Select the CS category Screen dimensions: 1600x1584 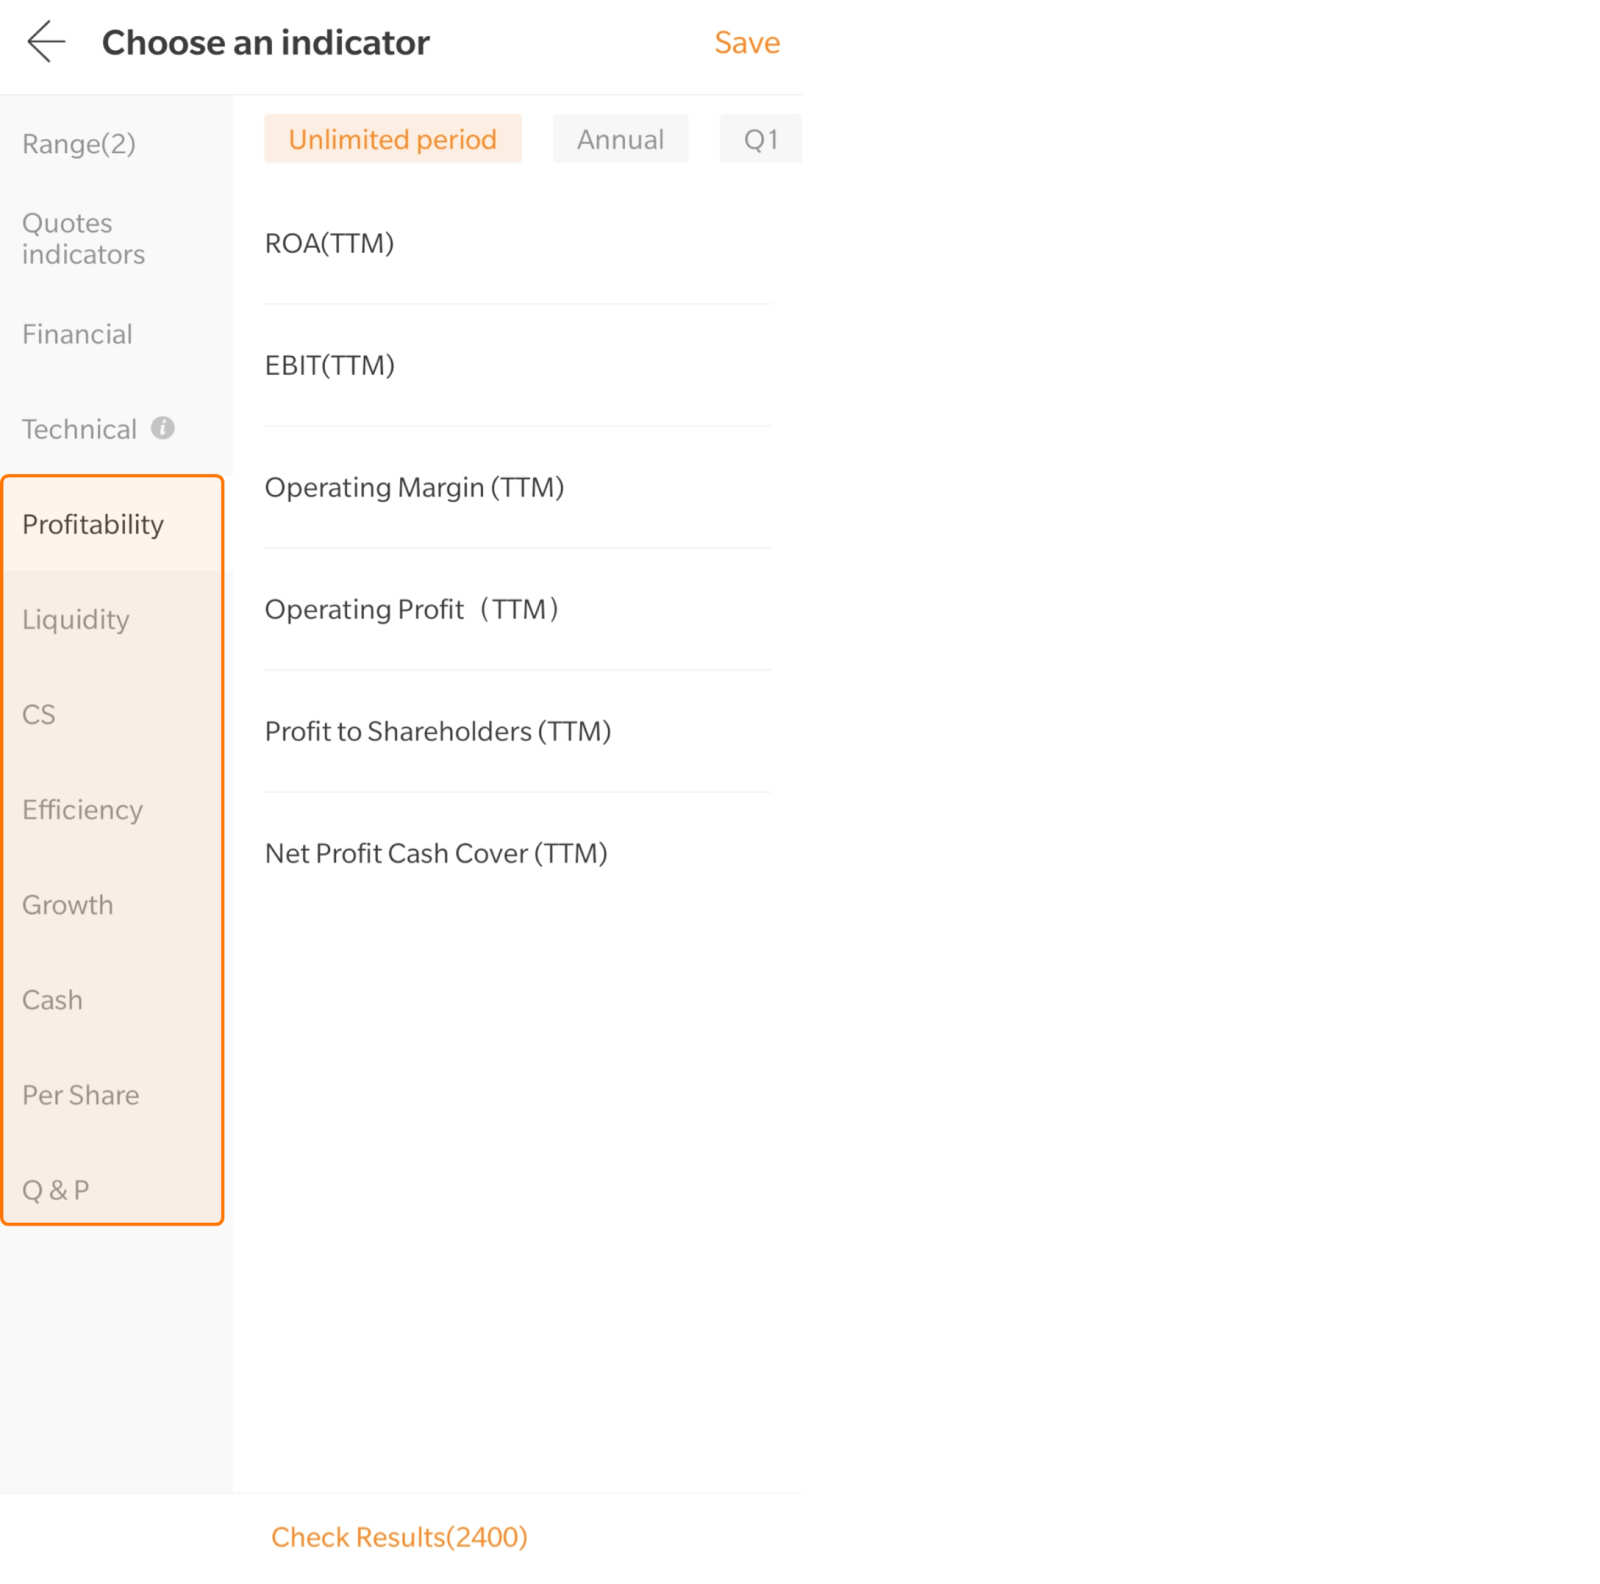click(x=39, y=714)
